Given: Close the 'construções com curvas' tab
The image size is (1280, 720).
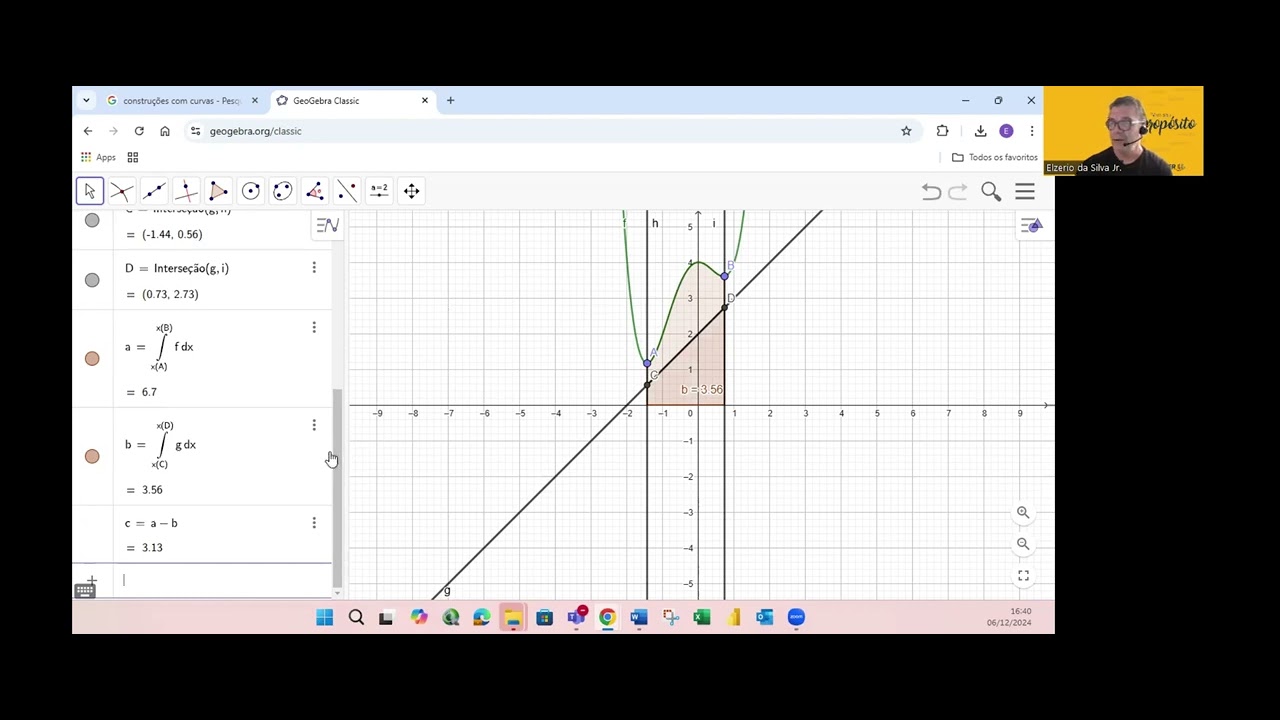Looking at the screenshot, I should click(255, 100).
